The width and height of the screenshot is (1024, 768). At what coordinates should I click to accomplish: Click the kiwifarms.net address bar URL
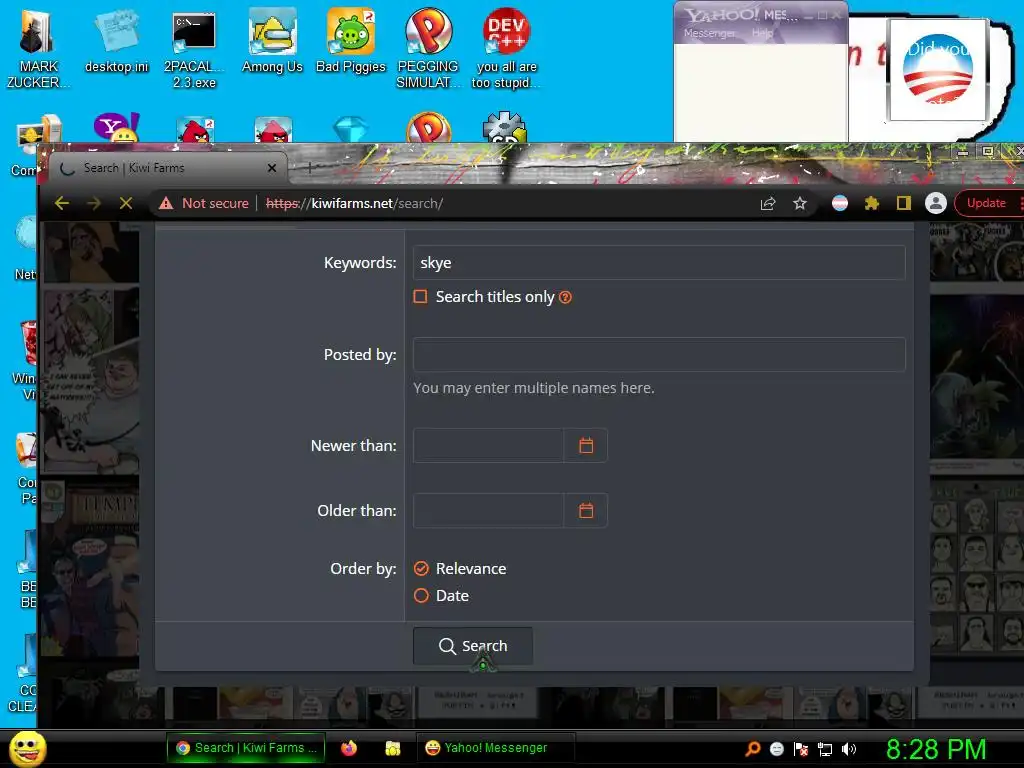pyautogui.click(x=355, y=203)
